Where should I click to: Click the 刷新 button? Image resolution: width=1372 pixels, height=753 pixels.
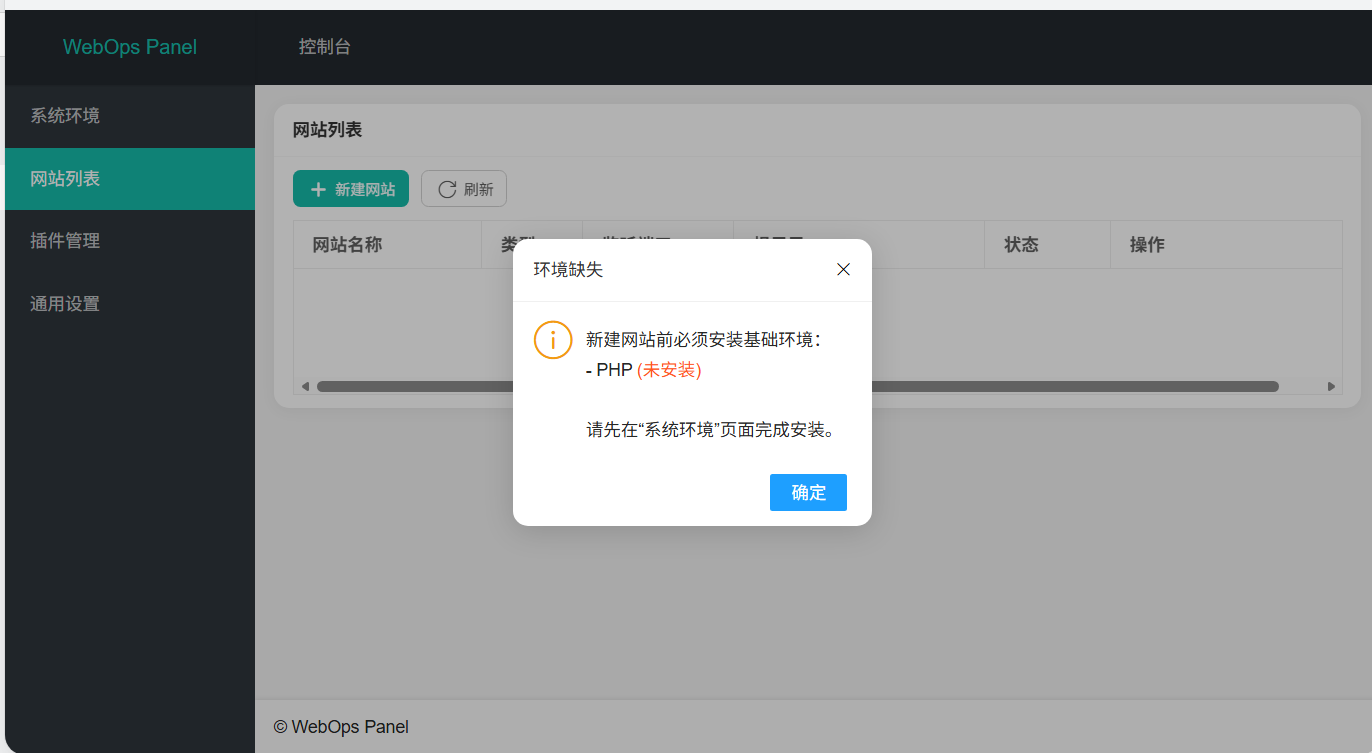[x=464, y=189]
